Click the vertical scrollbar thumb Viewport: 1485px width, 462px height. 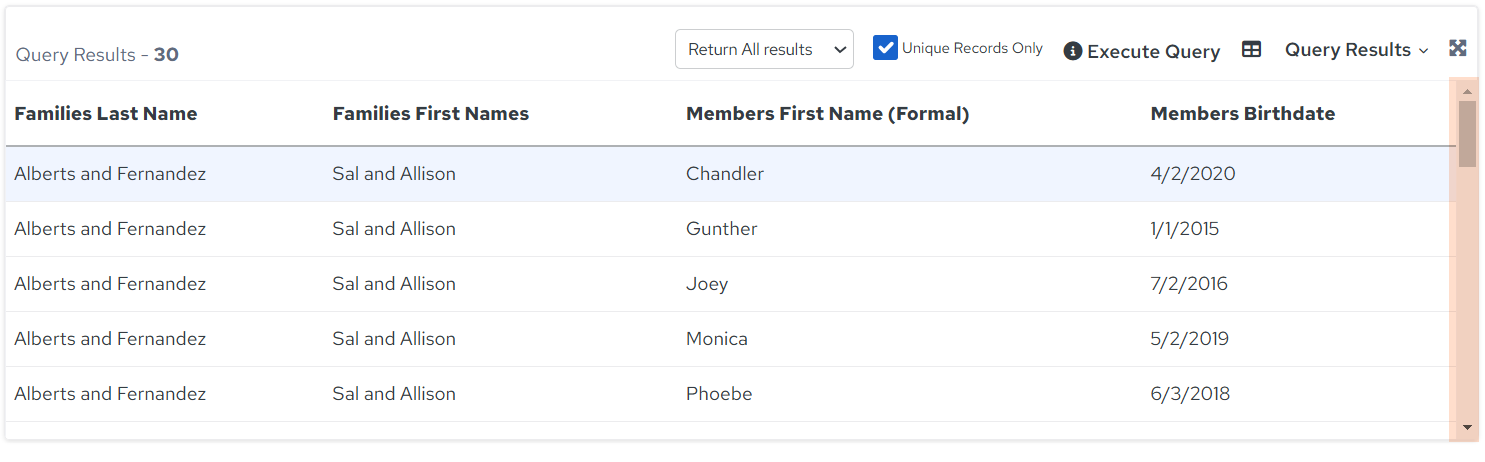pos(1467,133)
